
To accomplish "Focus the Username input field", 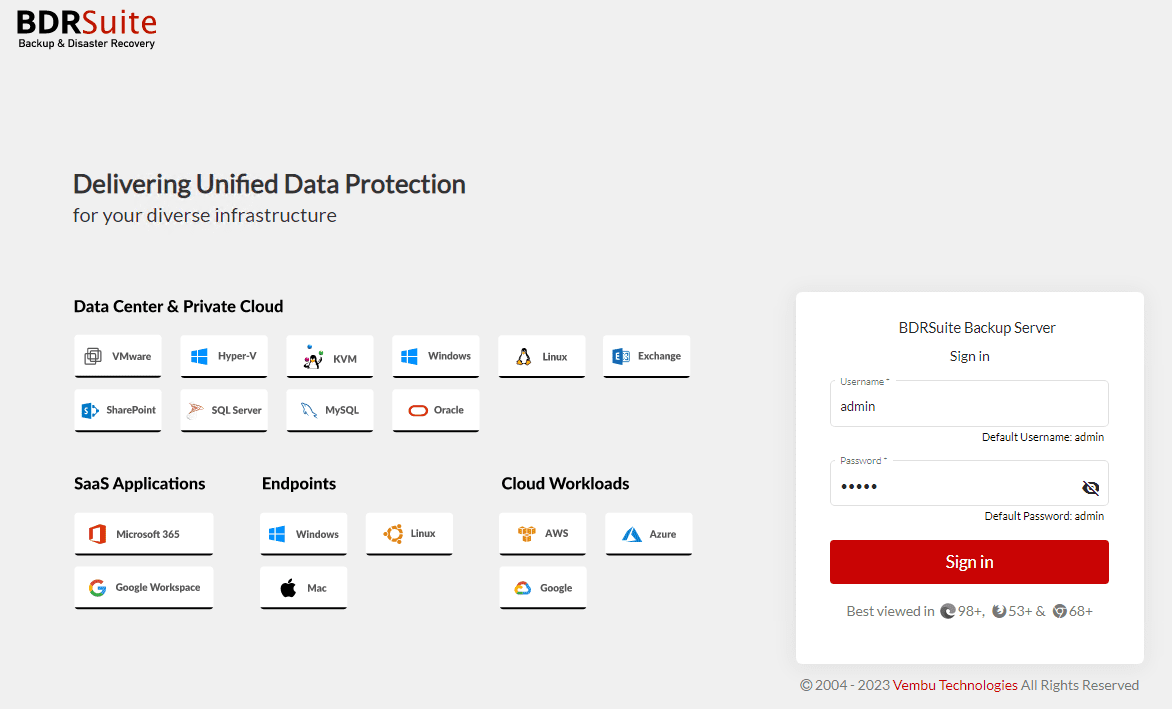I will click(x=968, y=406).
